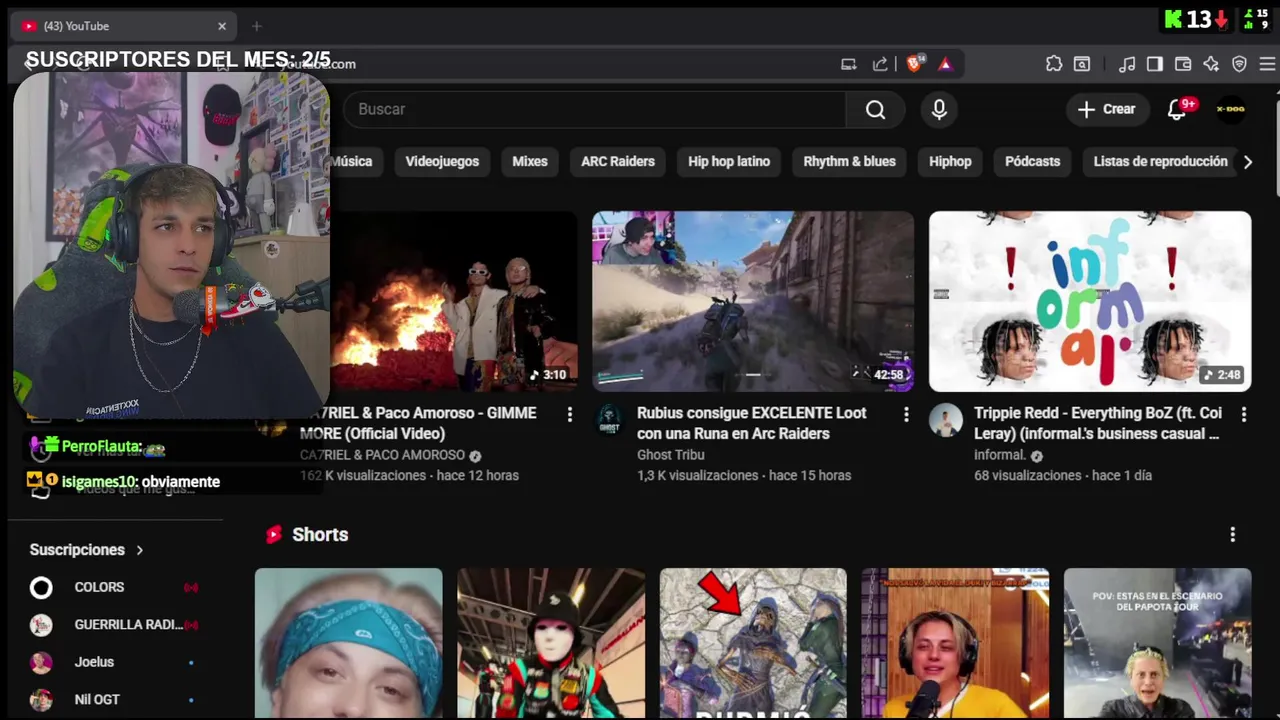Open the Short with red arrow hooded figures

[x=753, y=643]
